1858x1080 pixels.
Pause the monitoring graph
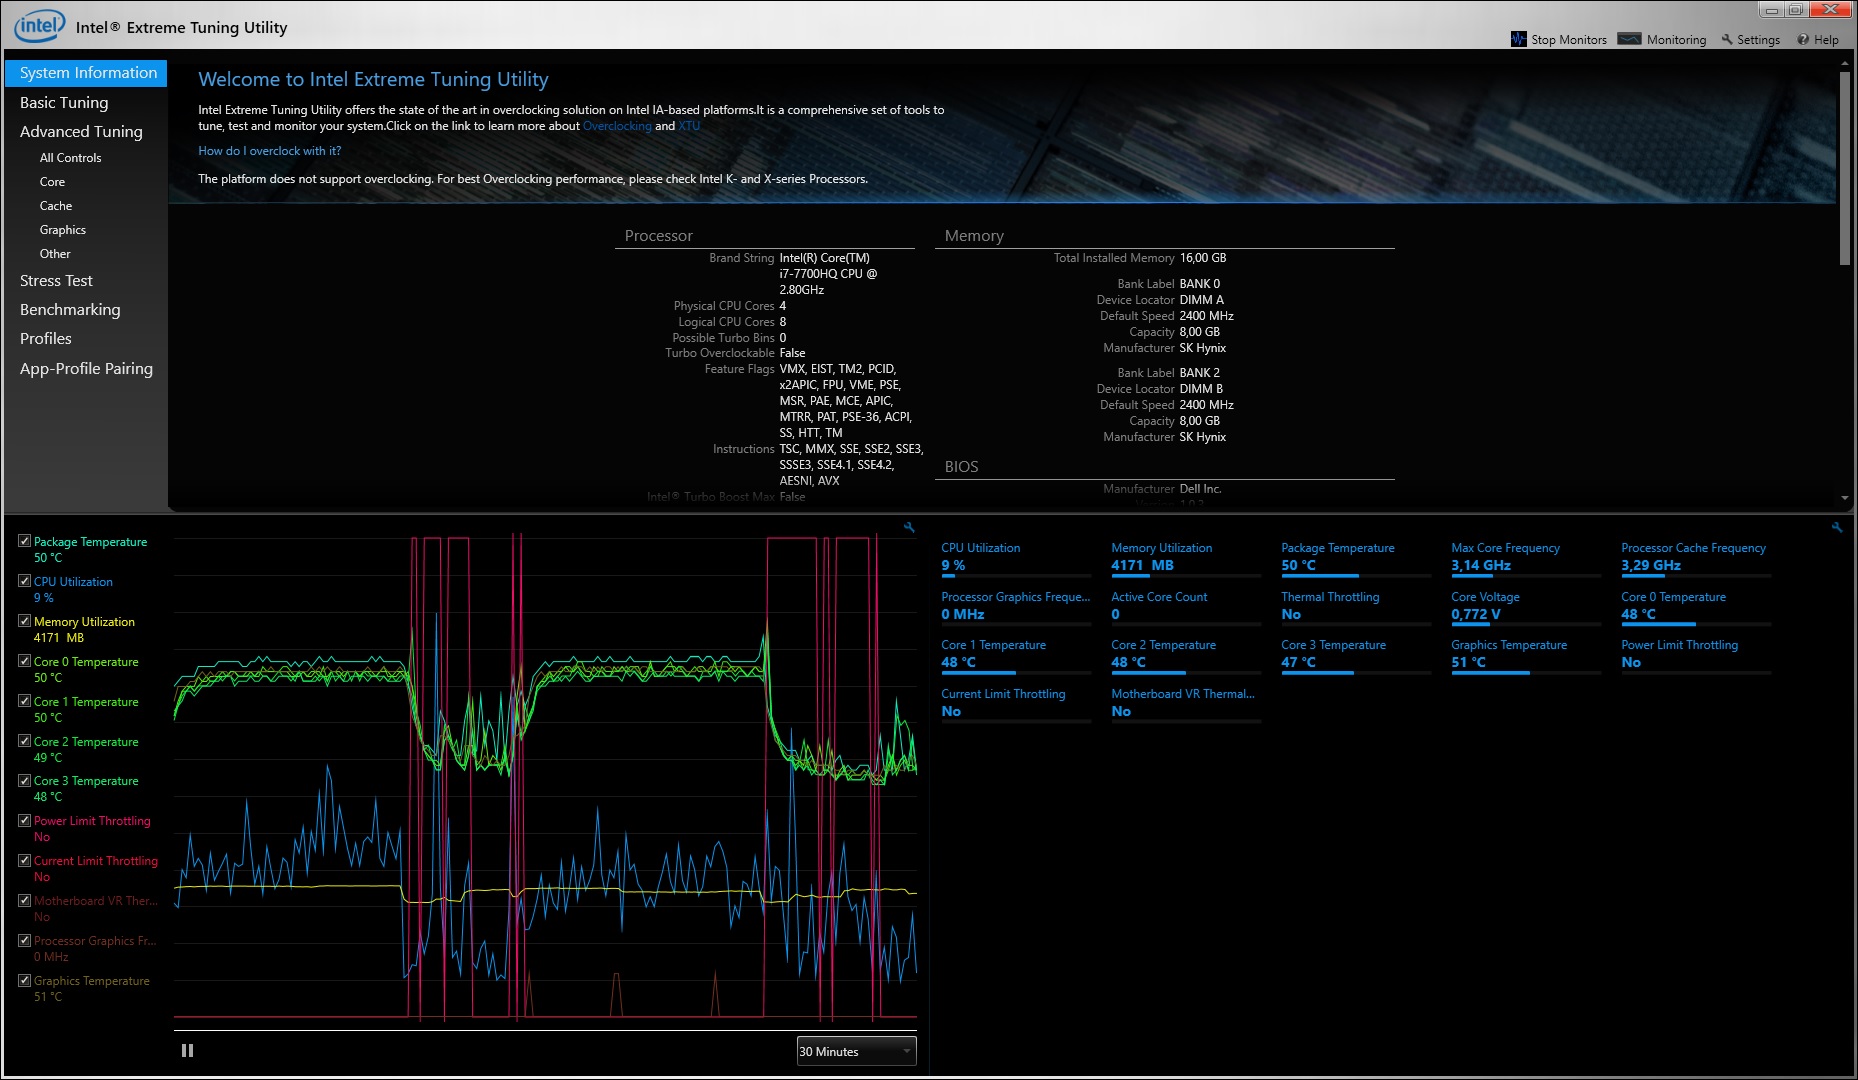tap(187, 1051)
